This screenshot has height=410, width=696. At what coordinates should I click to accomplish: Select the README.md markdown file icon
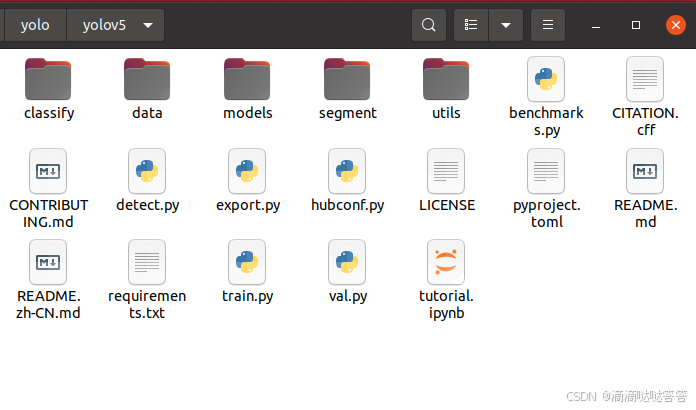645,171
